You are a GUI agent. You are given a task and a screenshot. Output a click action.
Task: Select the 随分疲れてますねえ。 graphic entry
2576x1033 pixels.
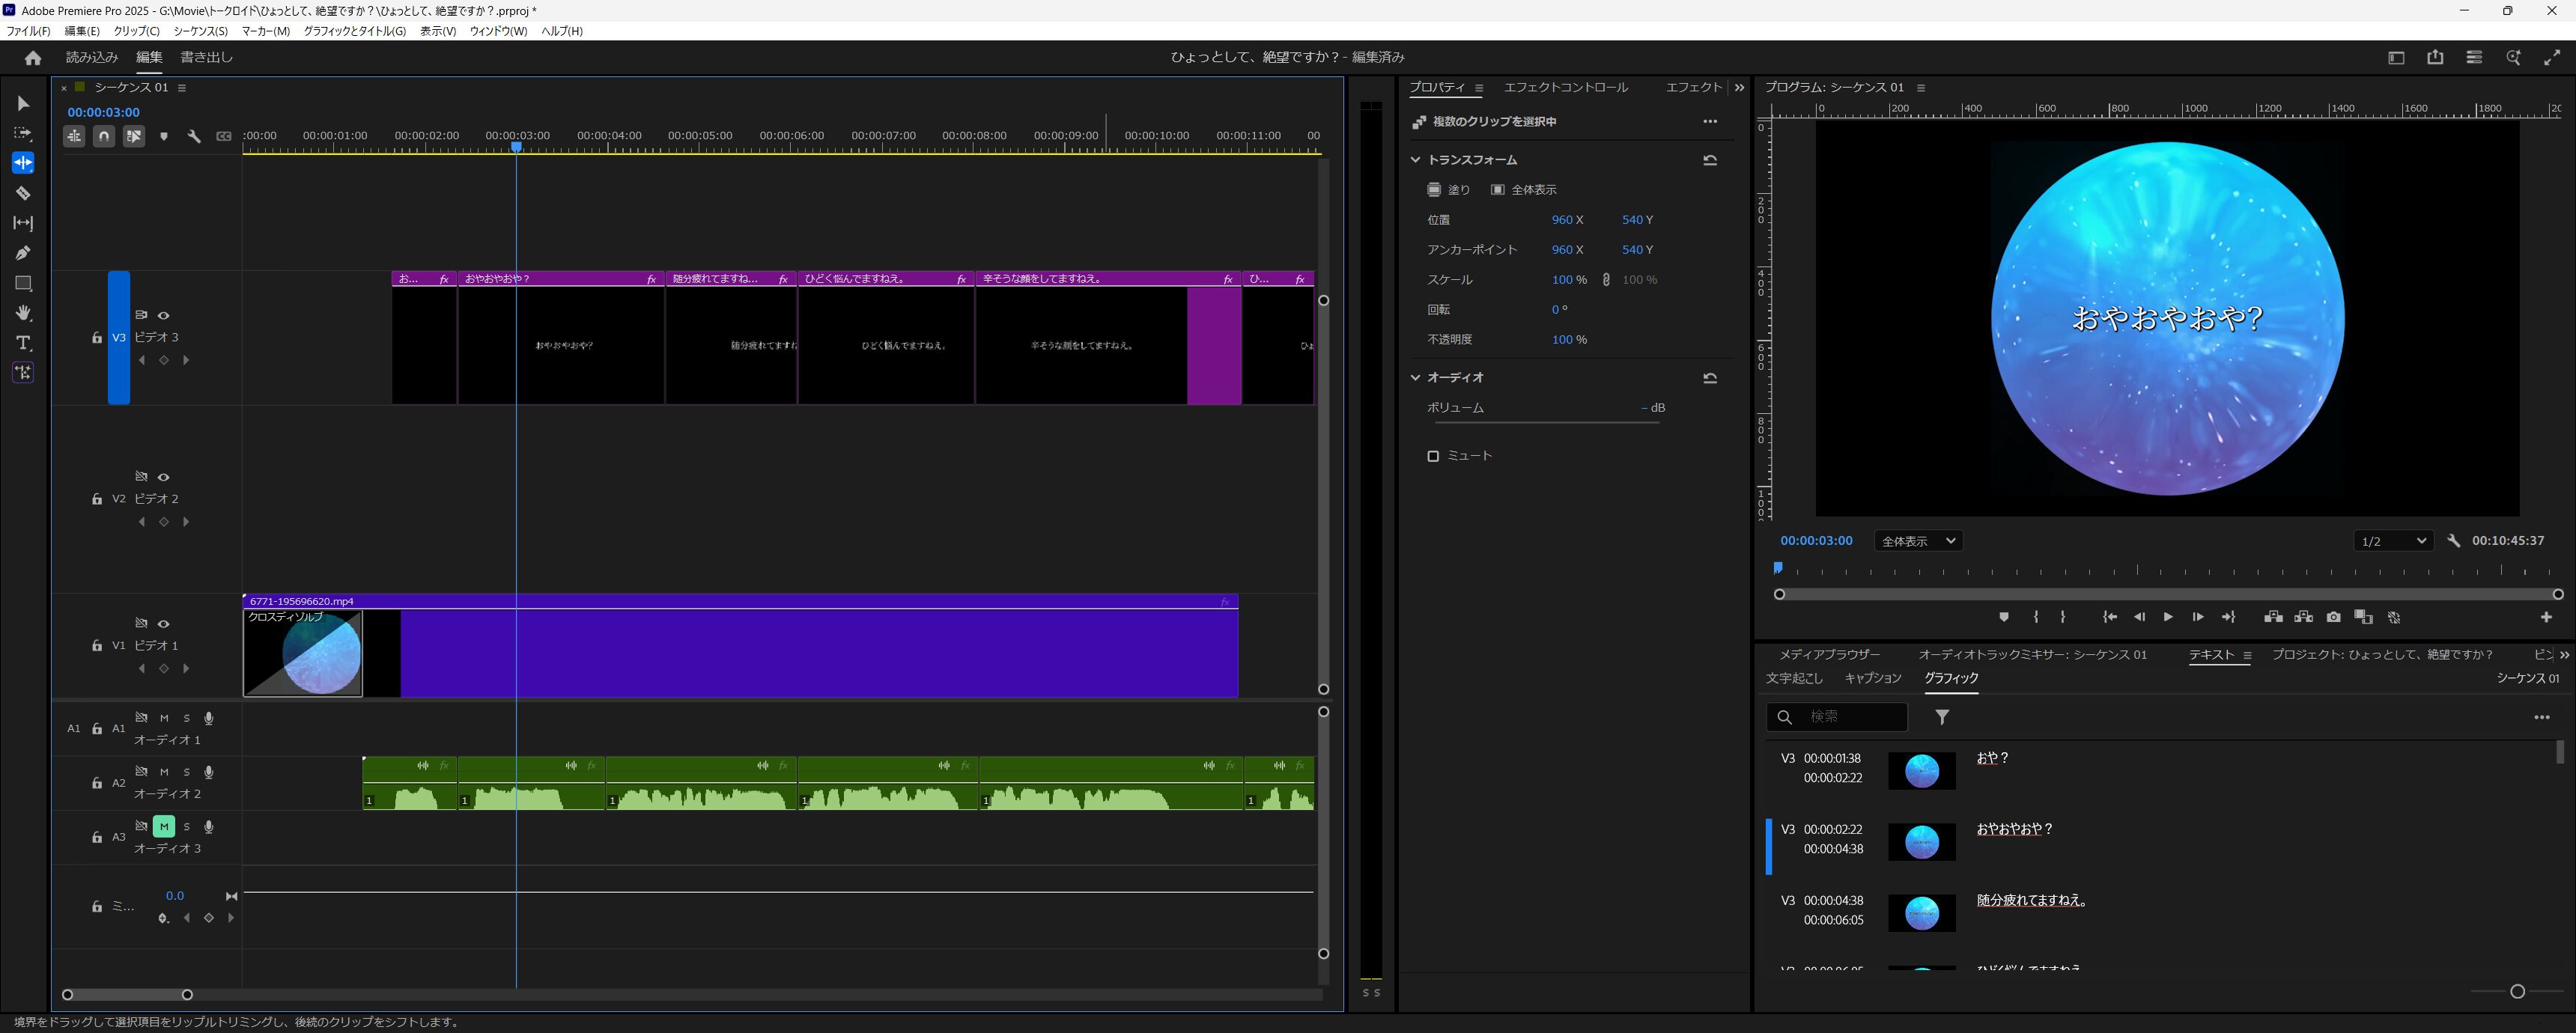pyautogui.click(x=2031, y=900)
